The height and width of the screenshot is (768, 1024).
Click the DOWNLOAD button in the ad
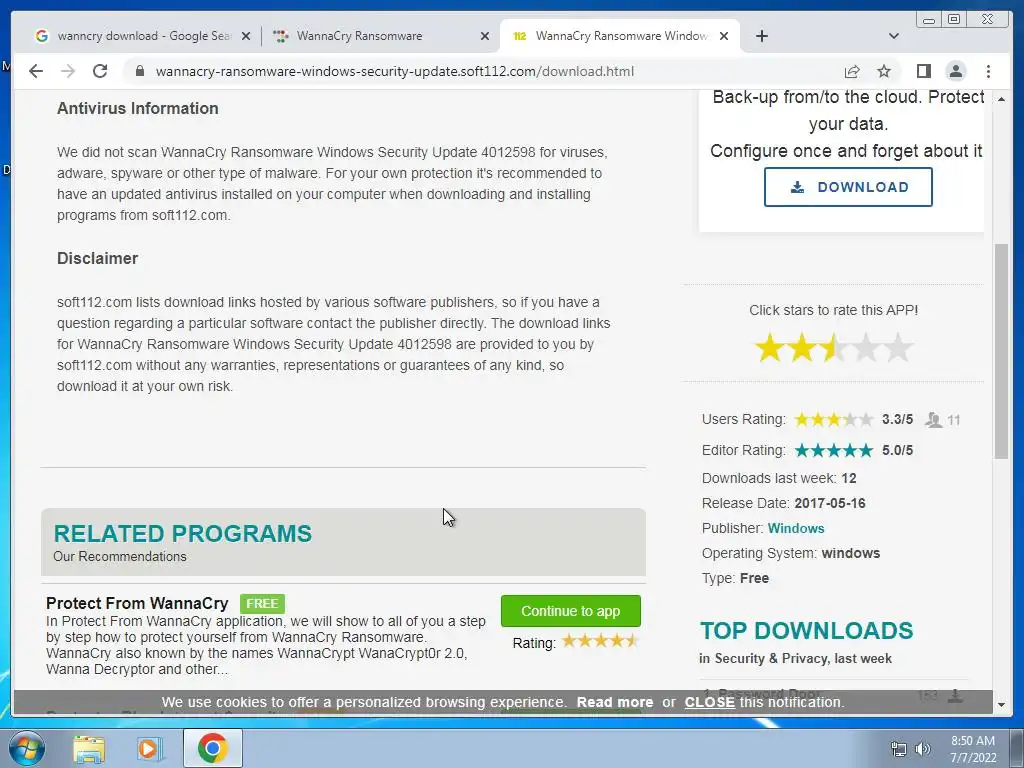coord(848,187)
